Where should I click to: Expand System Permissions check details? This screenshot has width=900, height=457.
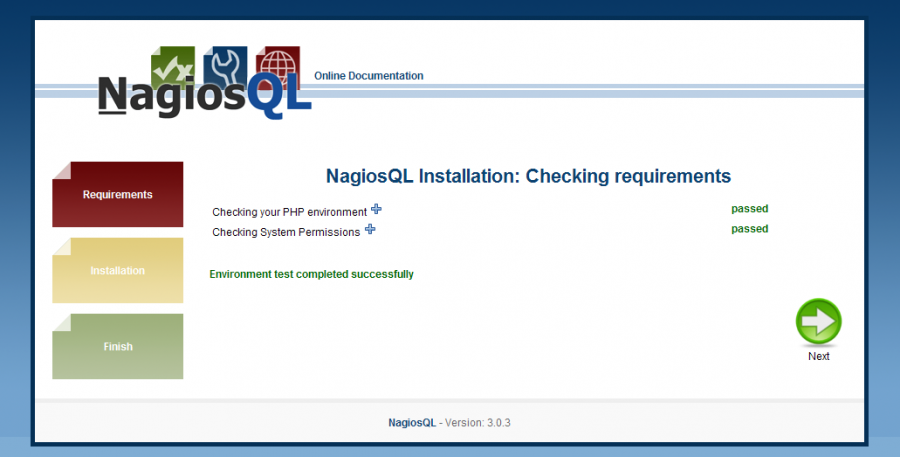[x=370, y=229]
